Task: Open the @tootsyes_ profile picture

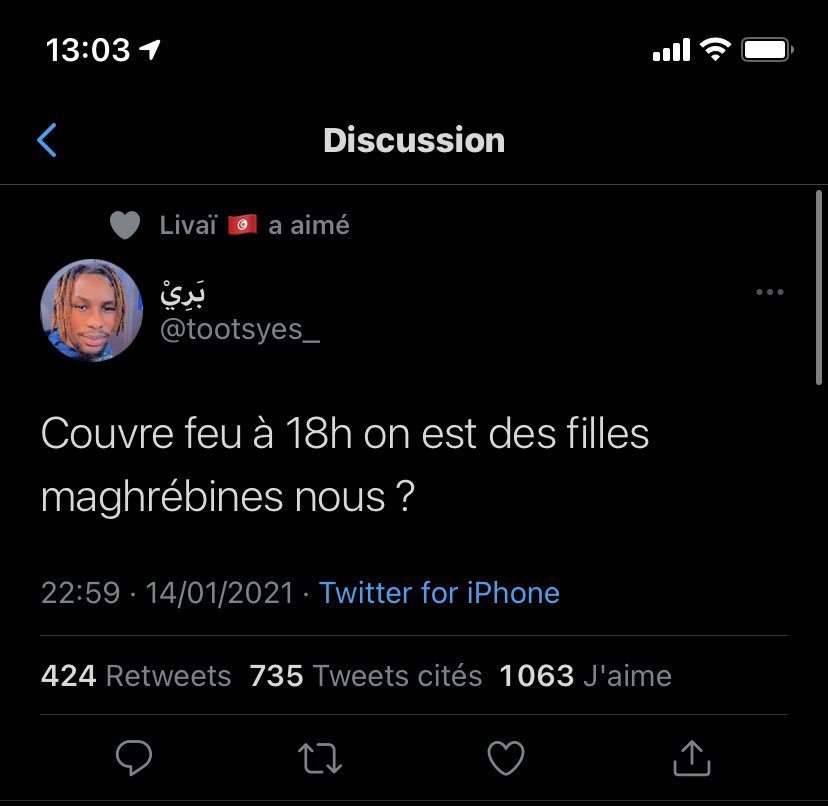Action: tap(91, 310)
